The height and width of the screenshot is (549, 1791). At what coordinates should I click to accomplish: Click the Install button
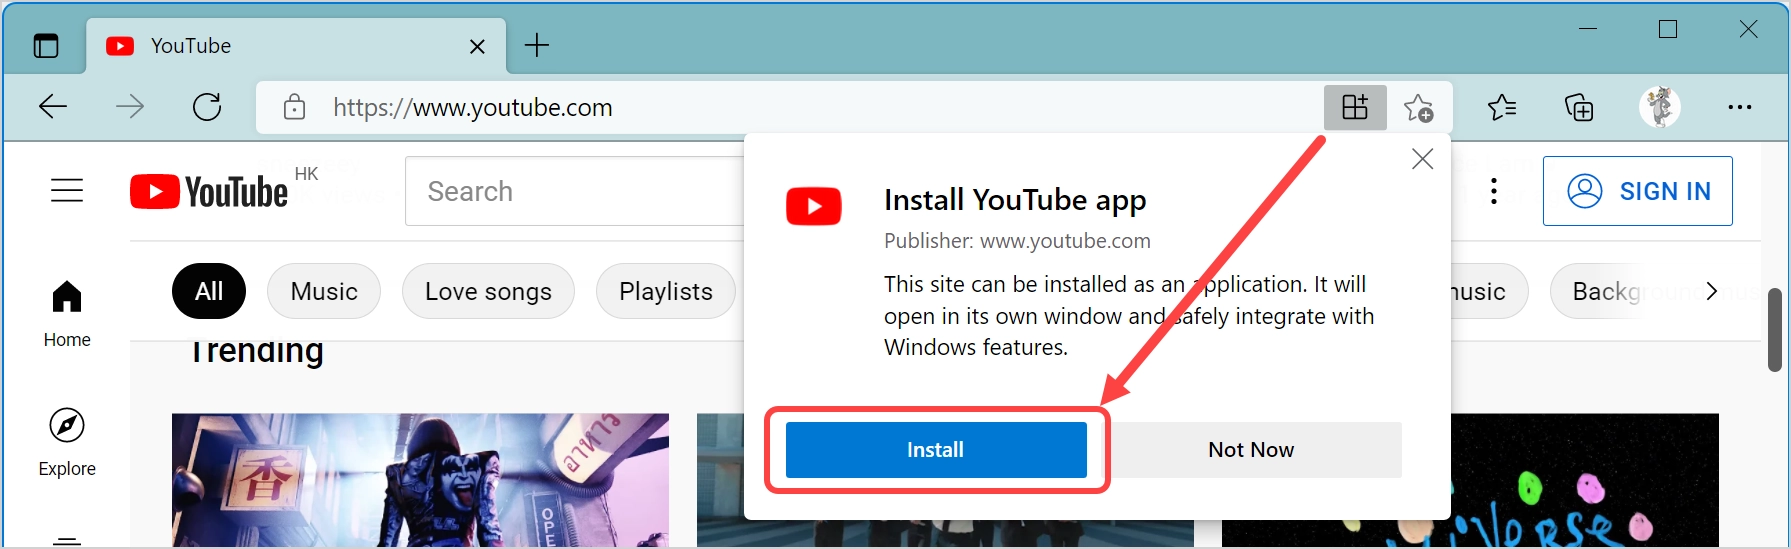tap(936, 450)
